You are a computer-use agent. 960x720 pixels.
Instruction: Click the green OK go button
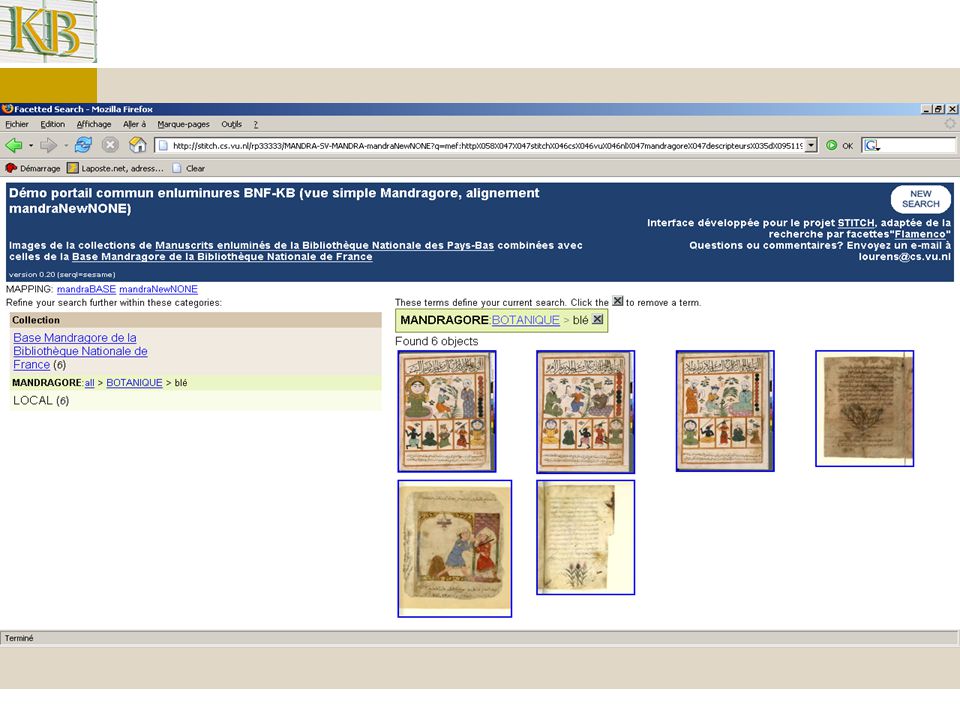[839, 146]
